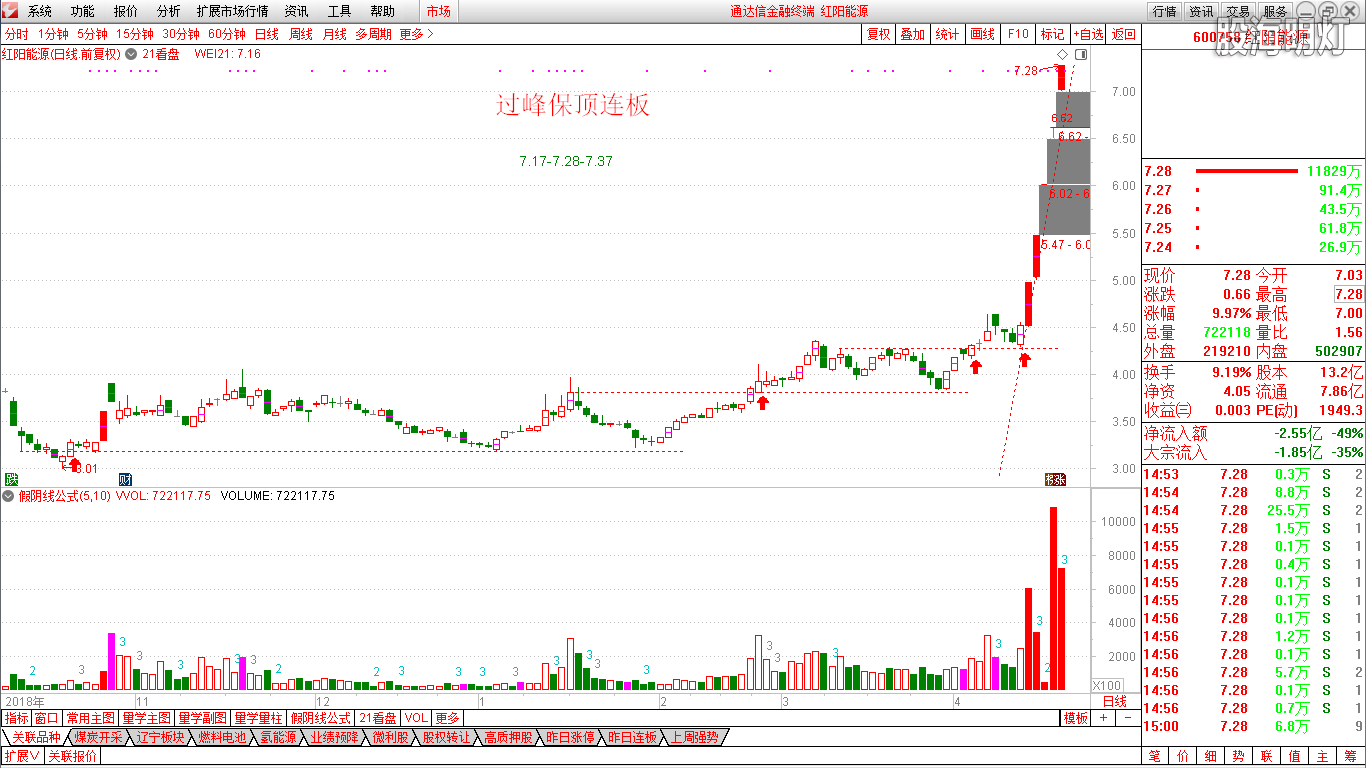Expand the 假阴线公式 indicator dropdown arrow
This screenshot has width=1366, height=768.
point(9,495)
